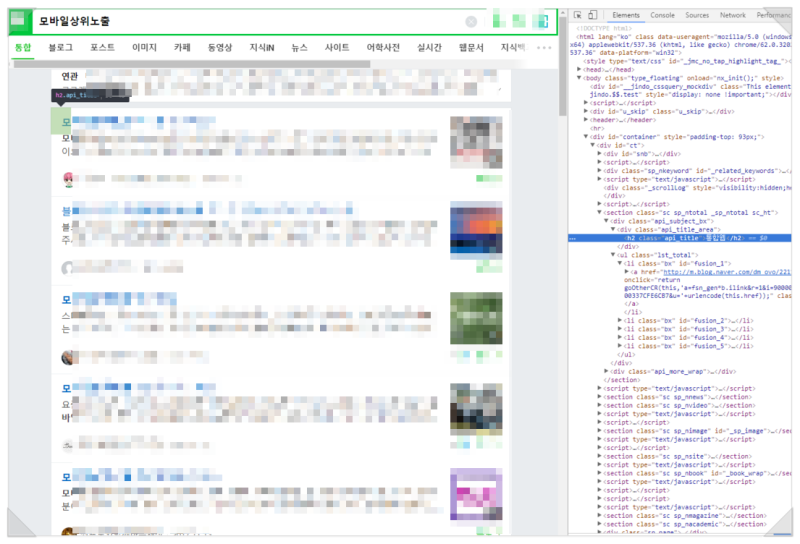Image resolution: width=800 pixels, height=544 pixels.
Task: Open the 카페 tab
Action: tap(182, 47)
